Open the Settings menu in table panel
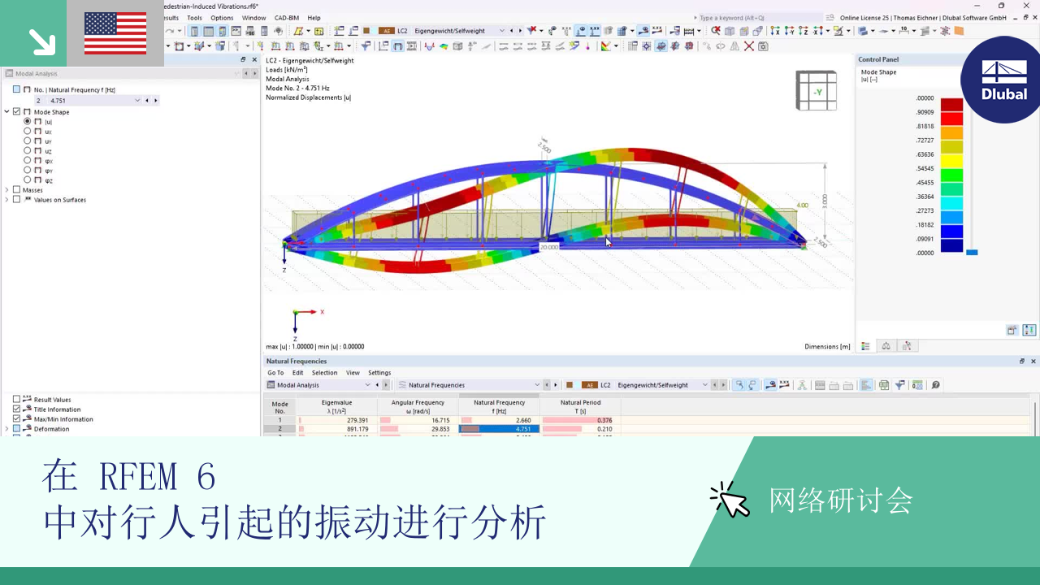1040x585 pixels. [379, 373]
